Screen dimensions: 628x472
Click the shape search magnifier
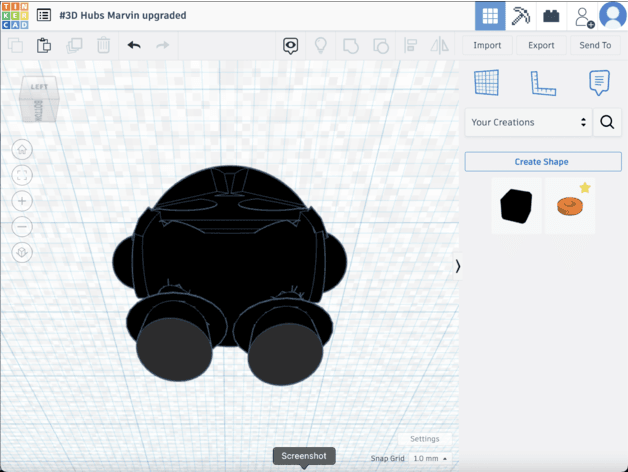[x=607, y=122]
